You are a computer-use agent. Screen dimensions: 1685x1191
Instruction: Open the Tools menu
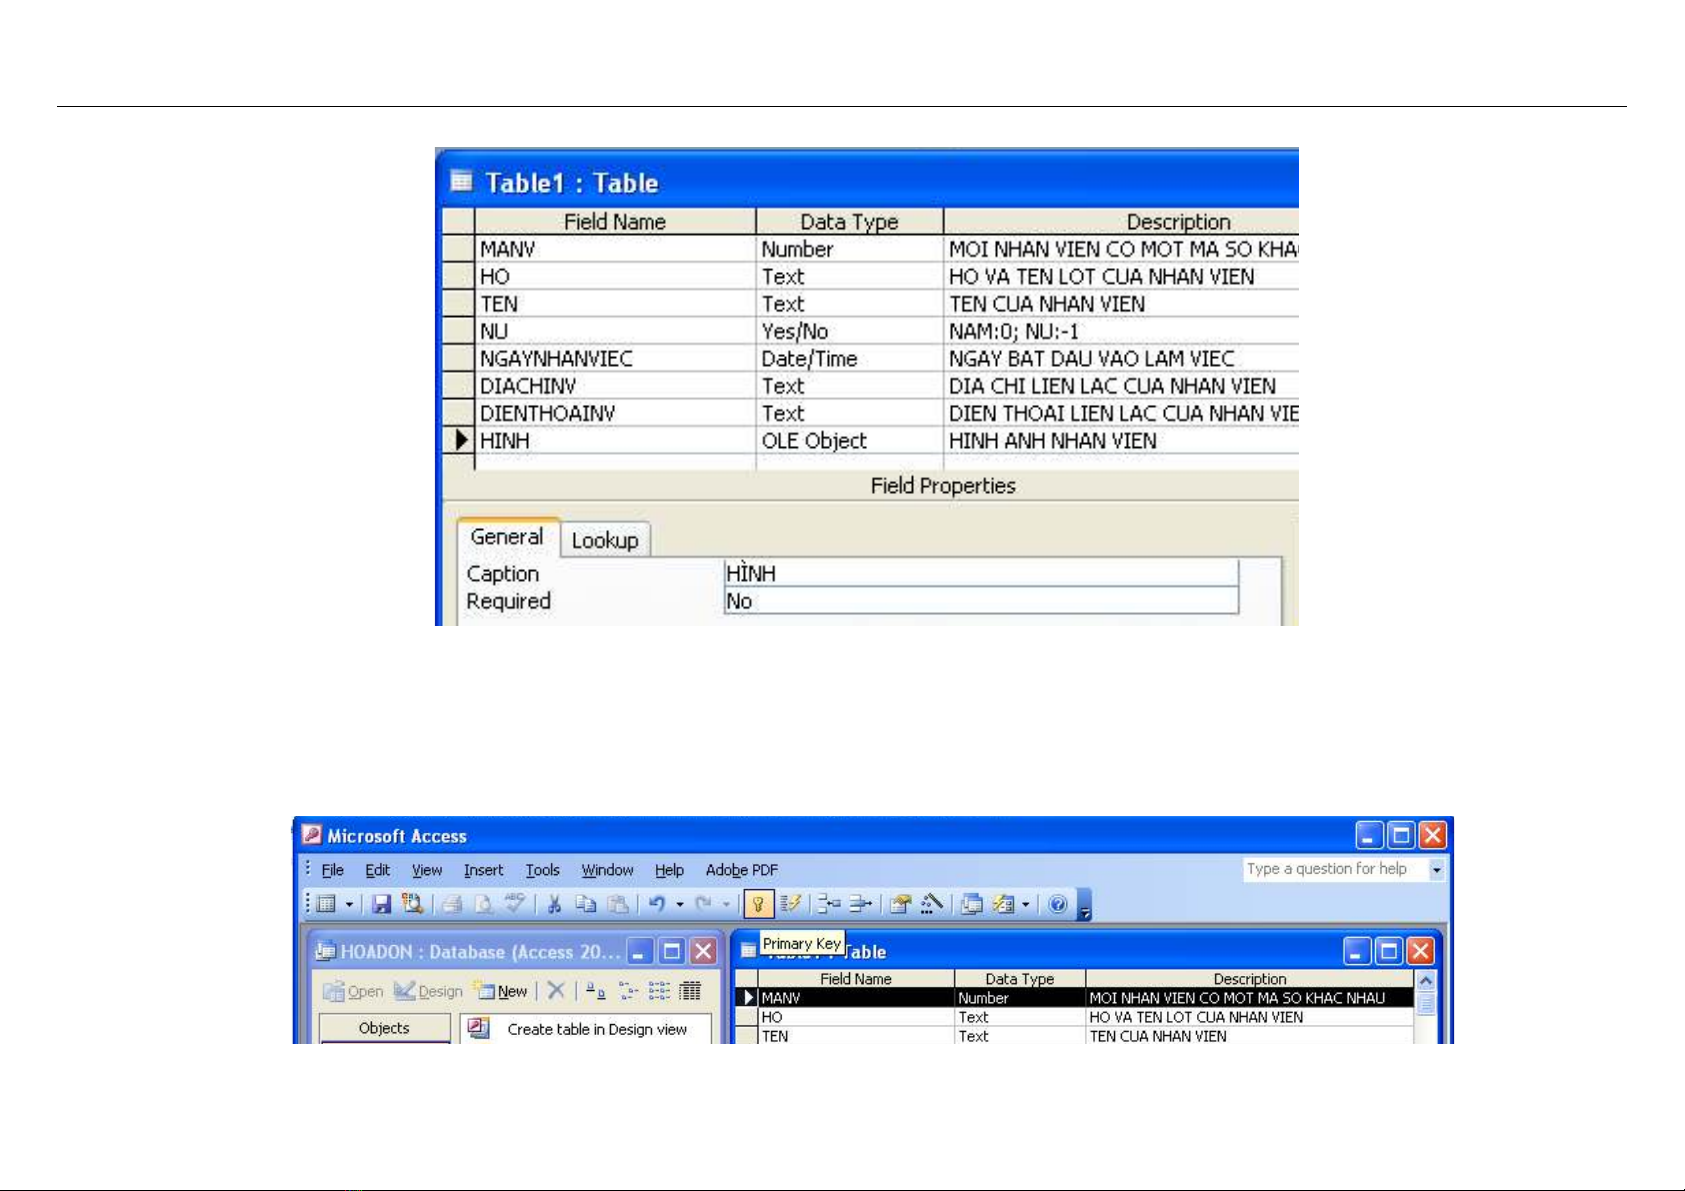(542, 870)
